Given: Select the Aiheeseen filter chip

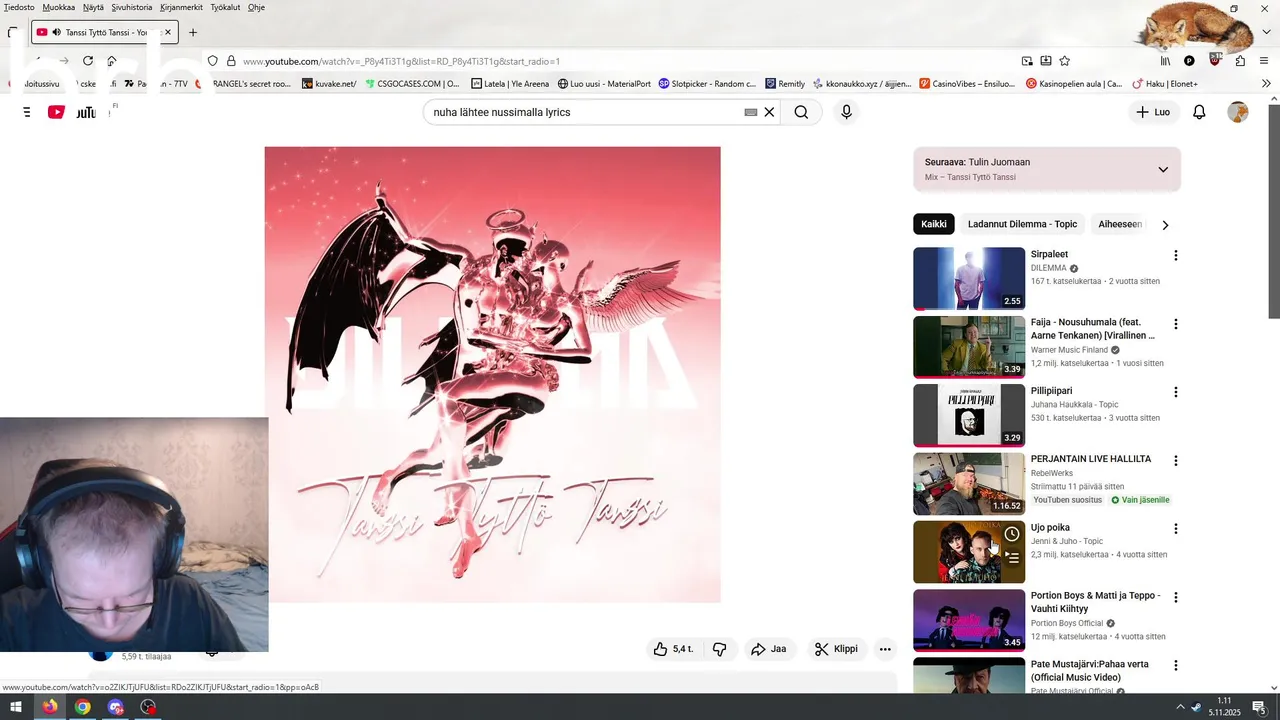Looking at the screenshot, I should click(1120, 224).
